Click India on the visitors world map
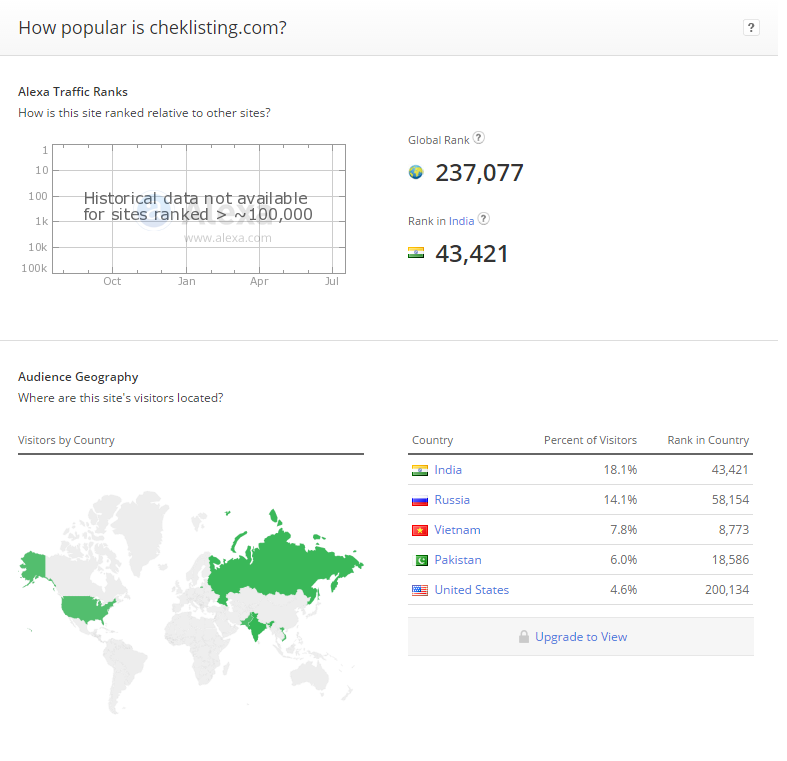This screenshot has width=787, height=761. [254, 626]
